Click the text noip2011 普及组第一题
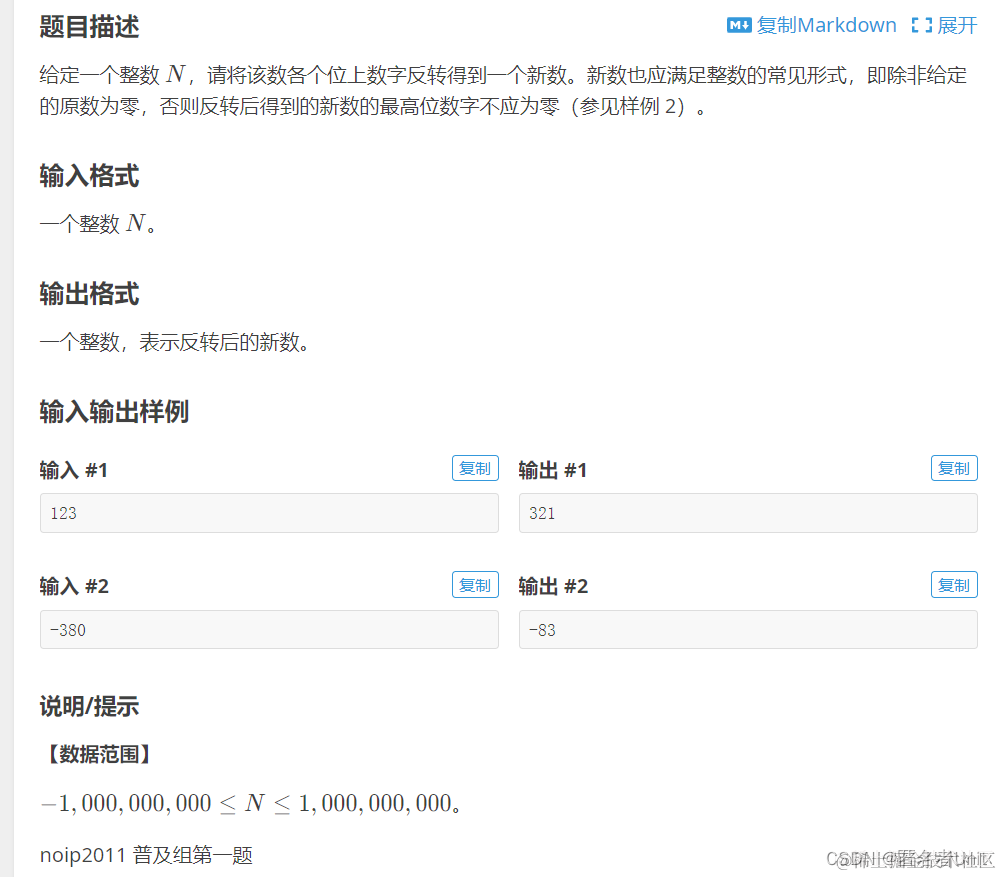The height and width of the screenshot is (877, 1002). click(x=146, y=855)
